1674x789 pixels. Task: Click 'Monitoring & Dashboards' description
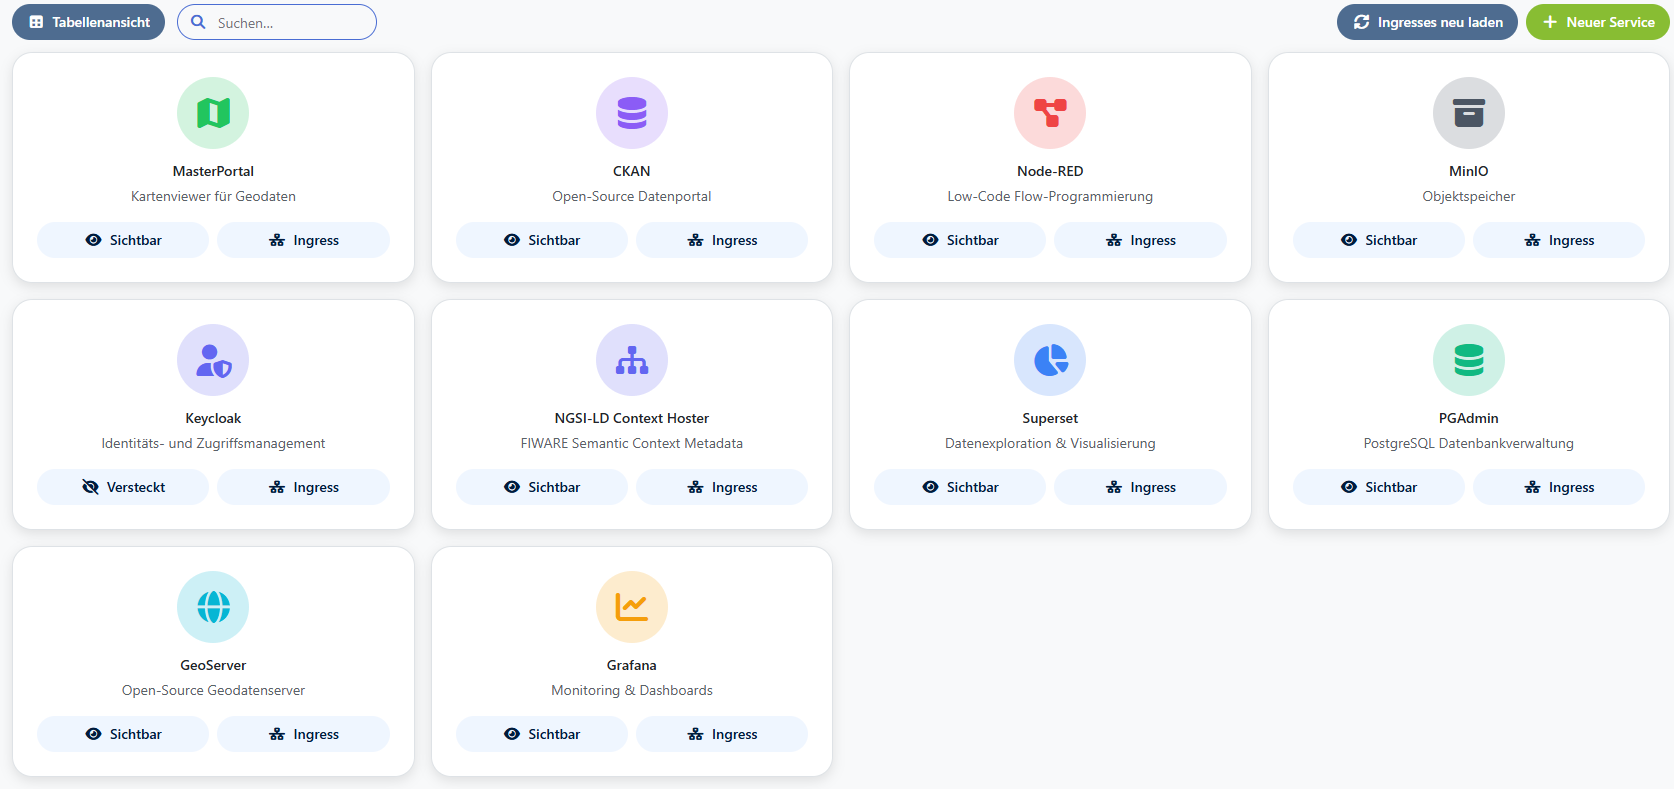tap(632, 690)
